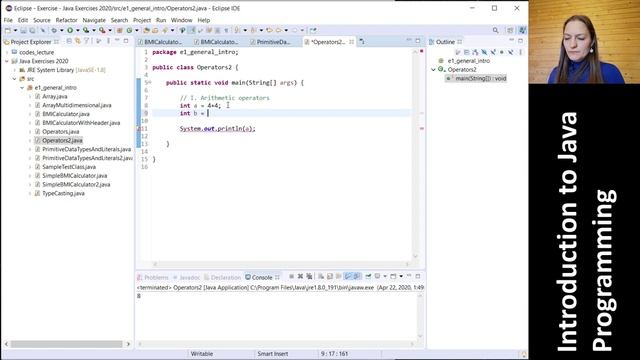Expand the codes_lecture project
The width and height of the screenshot is (640, 360).
coord(7,52)
